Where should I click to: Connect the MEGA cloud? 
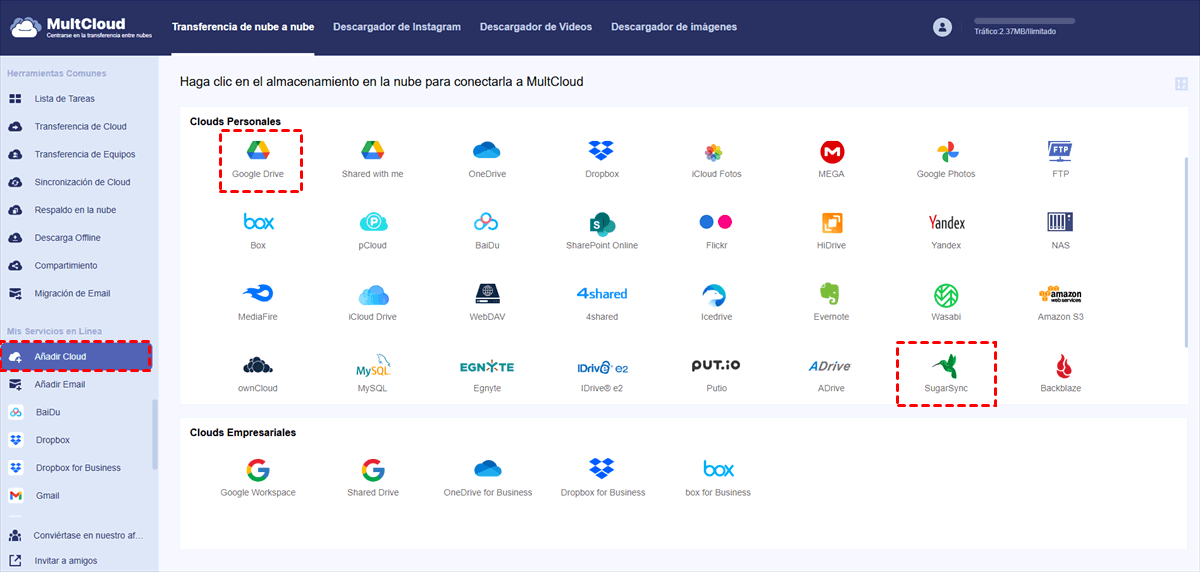point(831,160)
